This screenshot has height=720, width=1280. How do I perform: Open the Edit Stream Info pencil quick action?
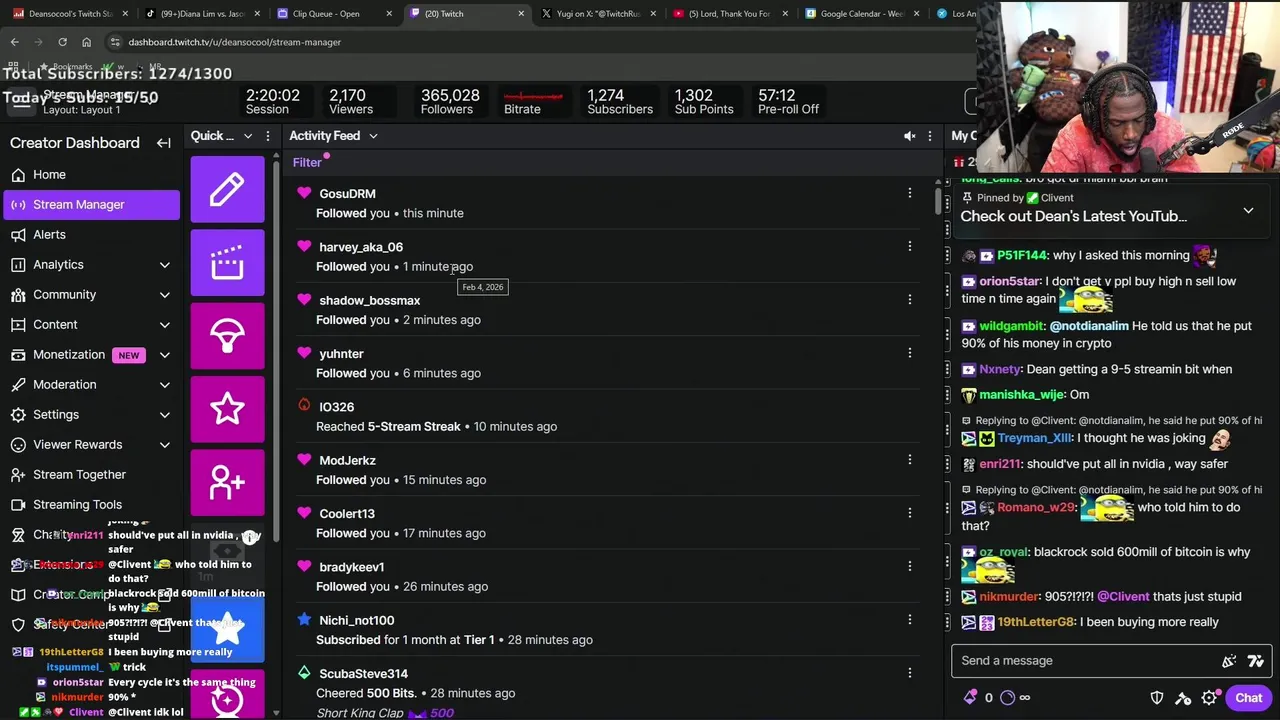pos(227,189)
